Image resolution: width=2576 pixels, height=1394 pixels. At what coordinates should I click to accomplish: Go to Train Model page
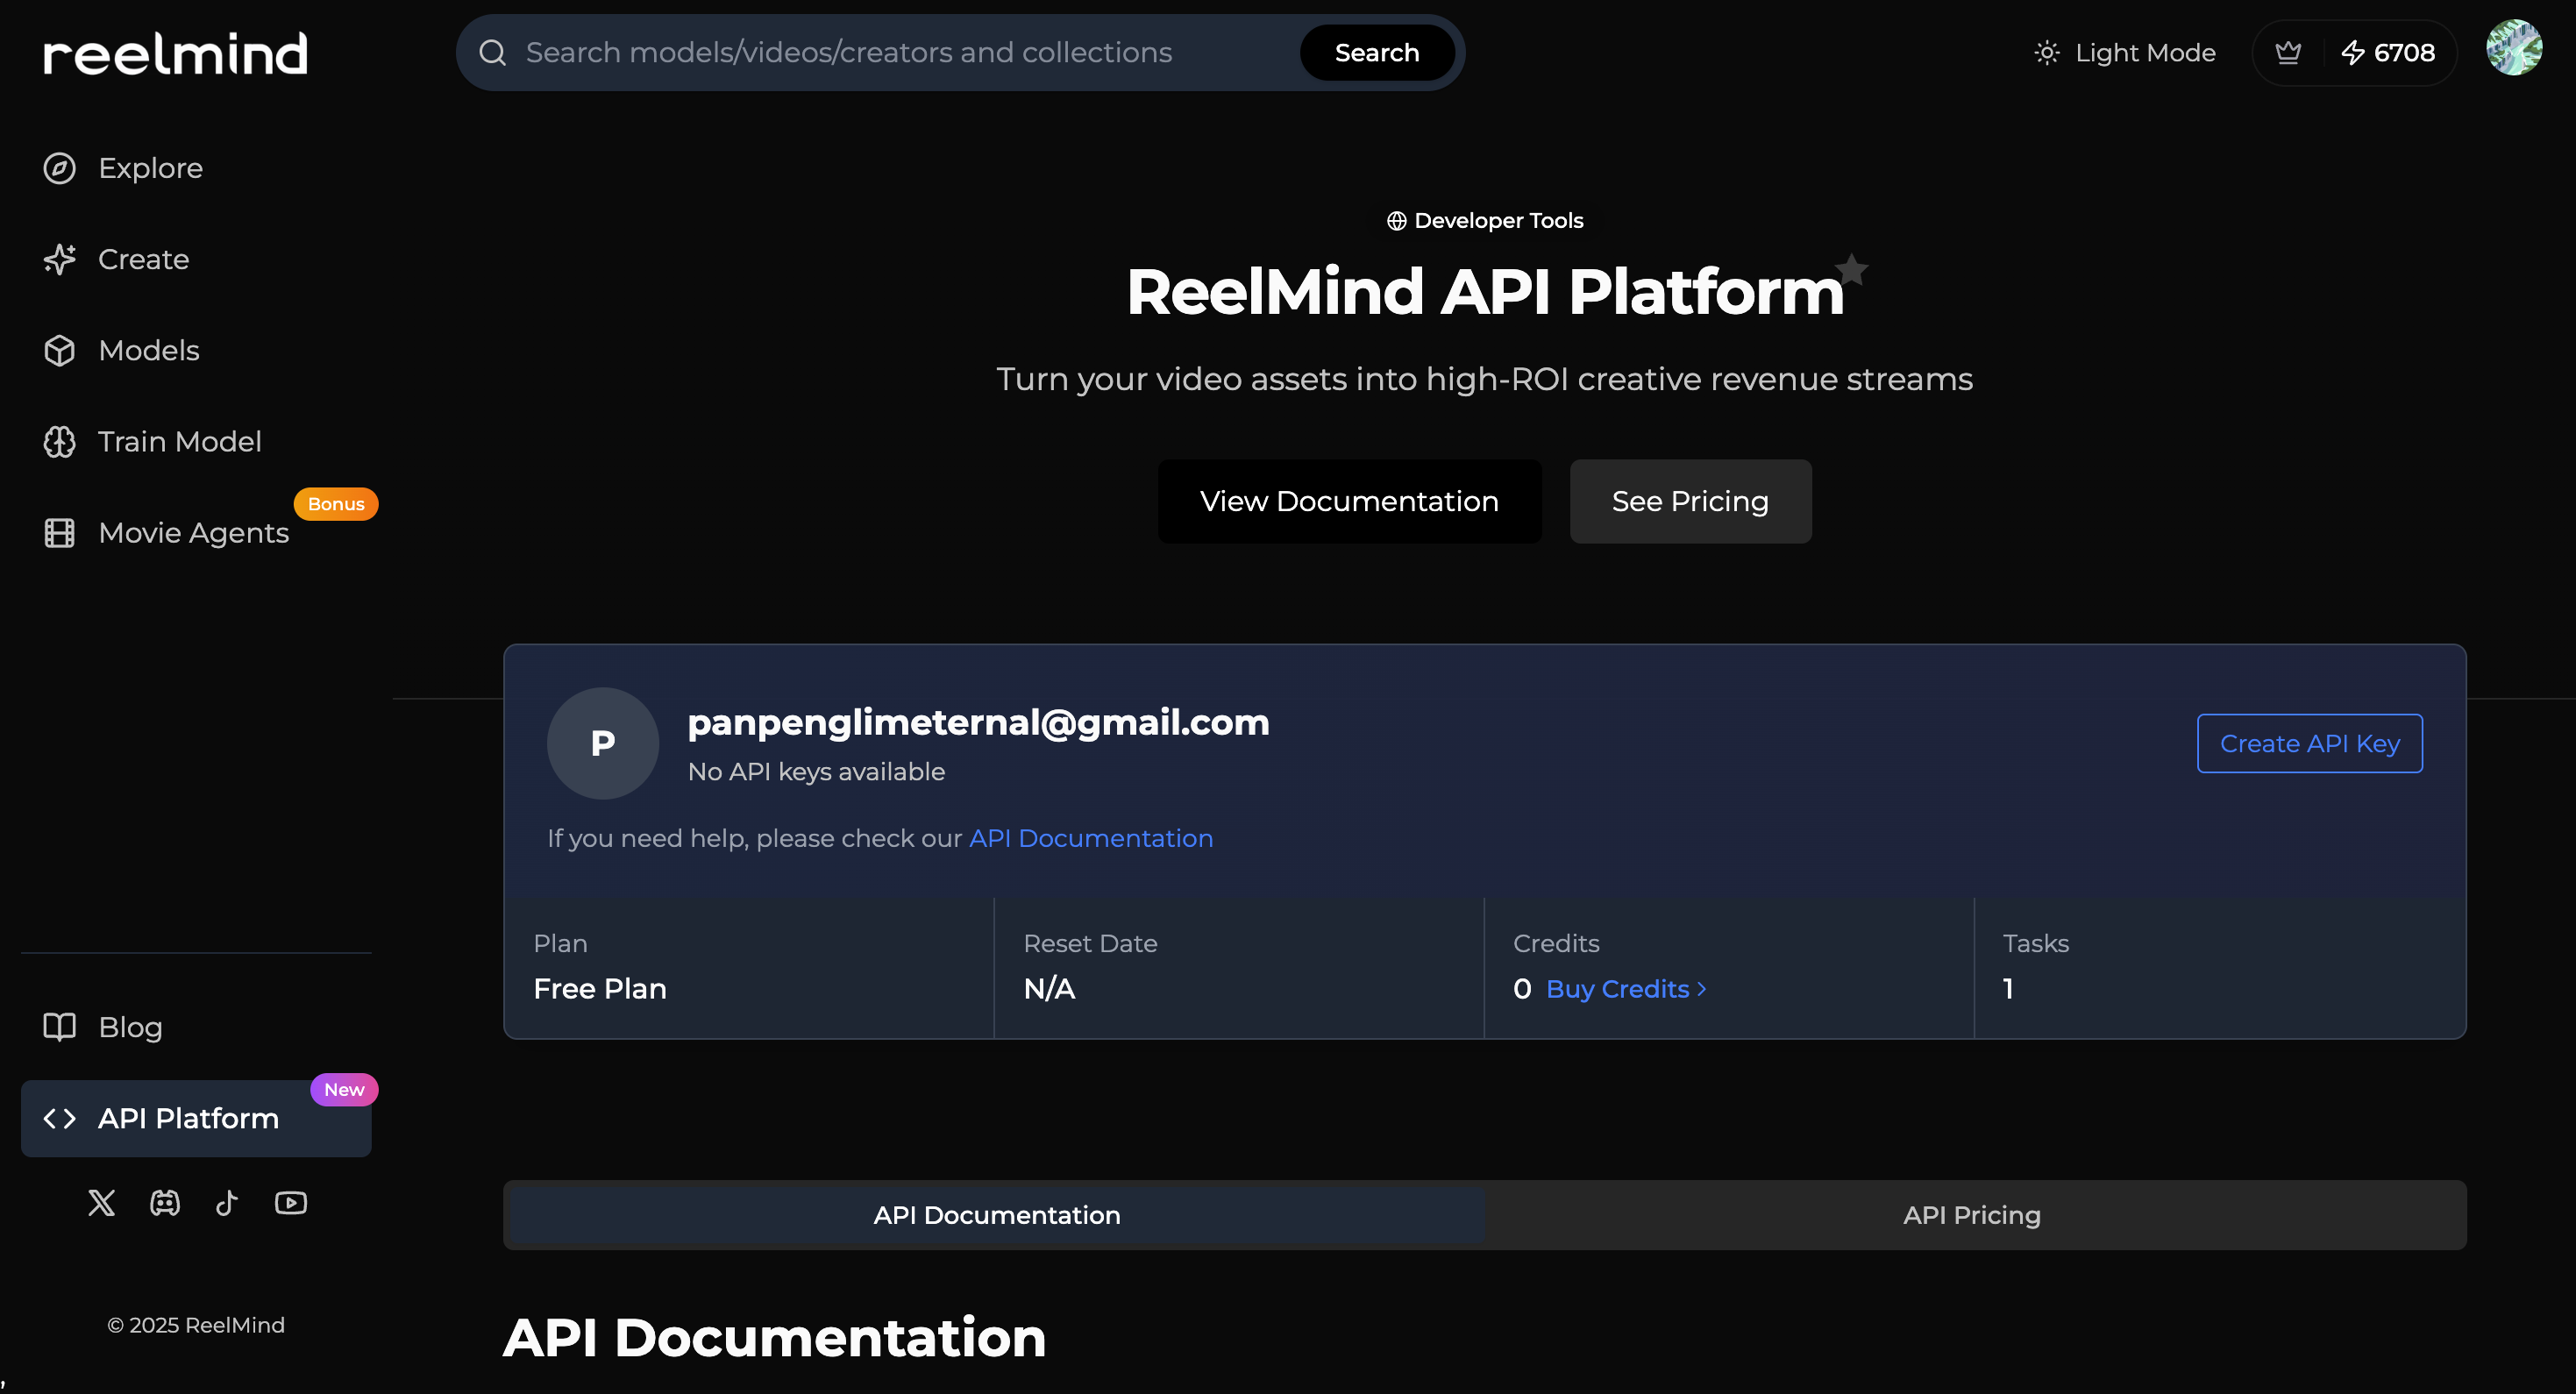(179, 441)
